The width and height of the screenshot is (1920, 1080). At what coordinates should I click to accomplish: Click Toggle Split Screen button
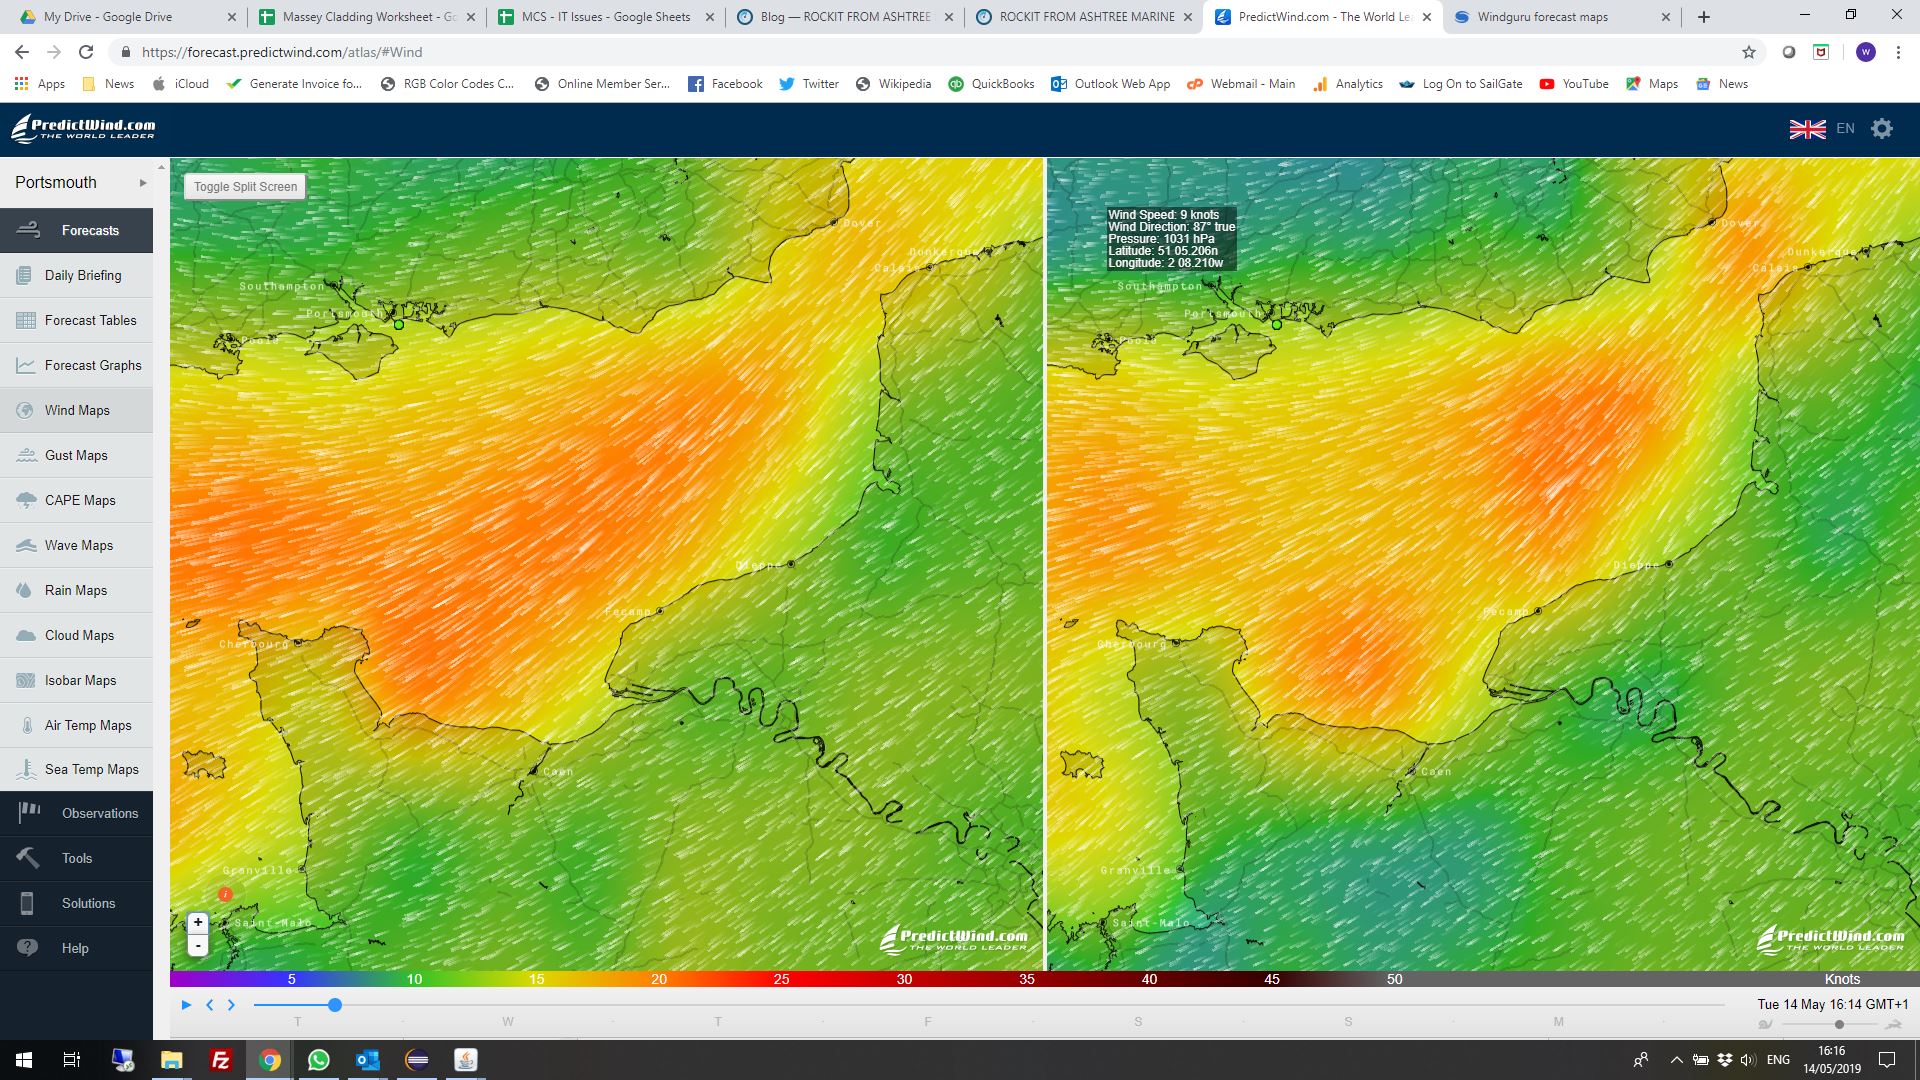(245, 187)
